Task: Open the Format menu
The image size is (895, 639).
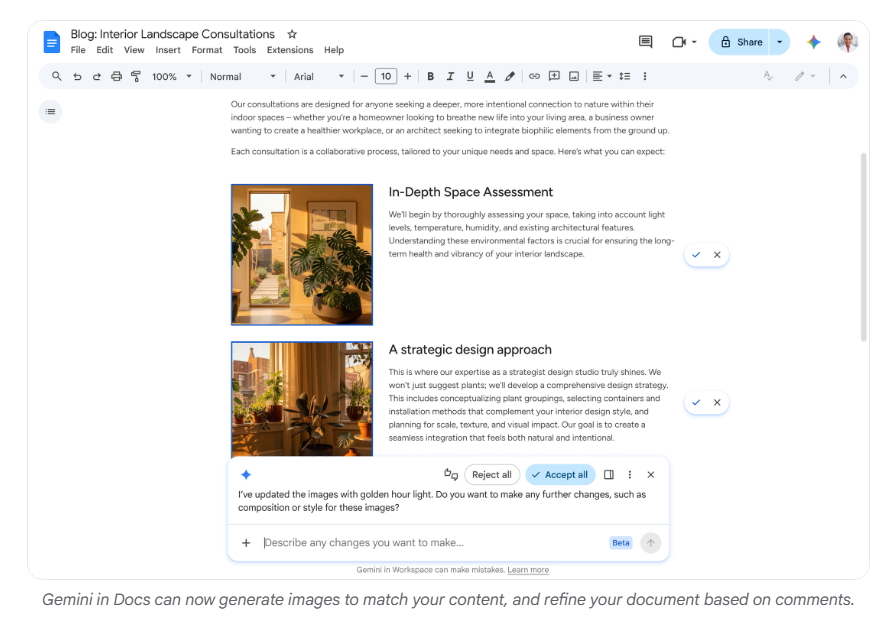Action: (x=207, y=50)
